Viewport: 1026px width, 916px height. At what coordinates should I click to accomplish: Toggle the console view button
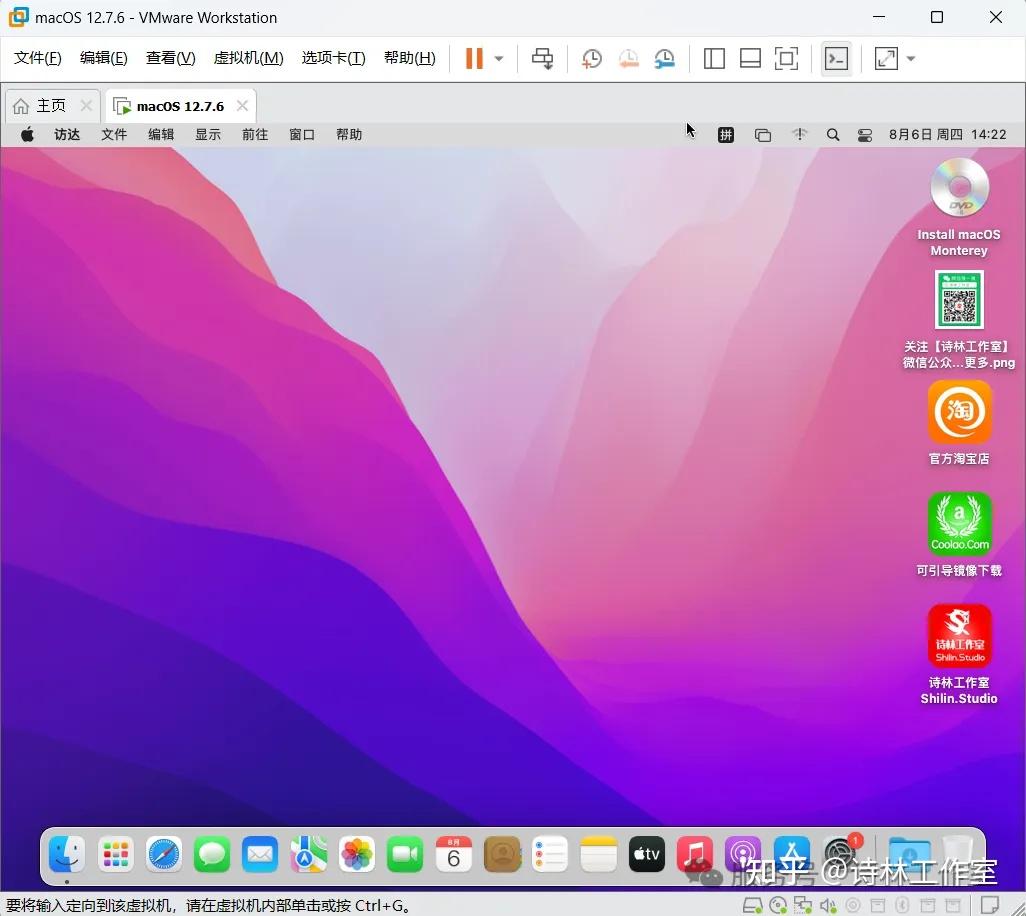(836, 58)
